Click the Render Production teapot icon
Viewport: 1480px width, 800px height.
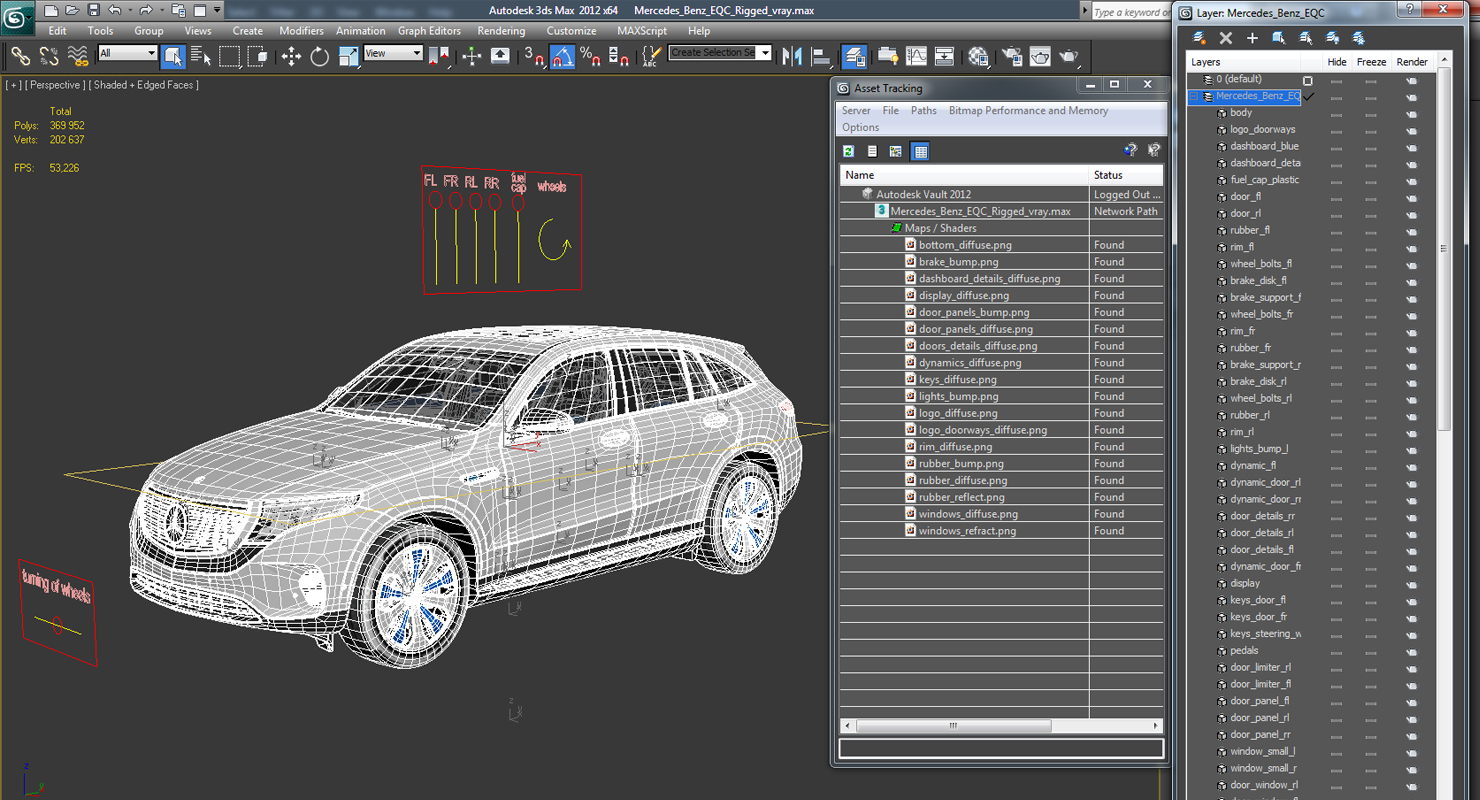pos(1069,56)
